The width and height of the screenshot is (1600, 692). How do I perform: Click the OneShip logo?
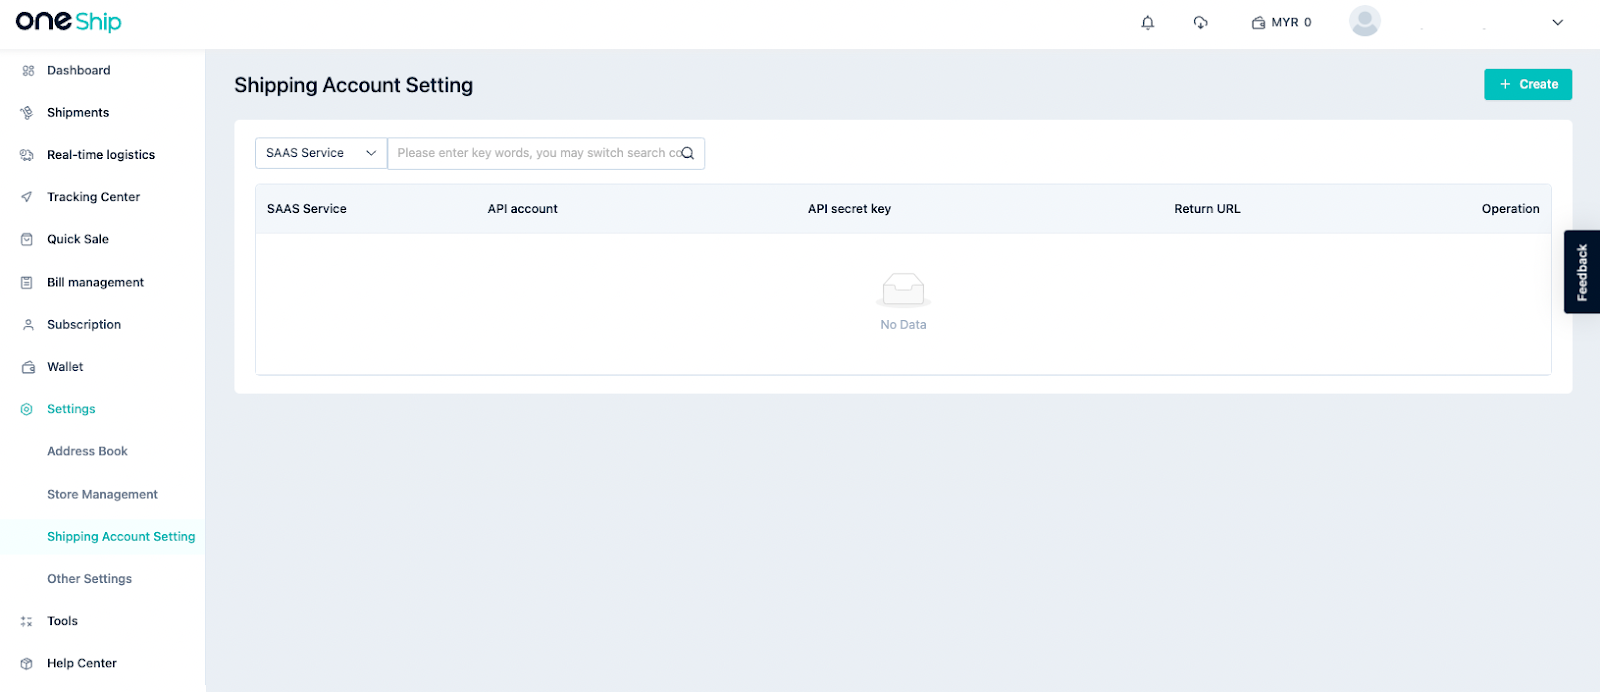click(x=68, y=22)
